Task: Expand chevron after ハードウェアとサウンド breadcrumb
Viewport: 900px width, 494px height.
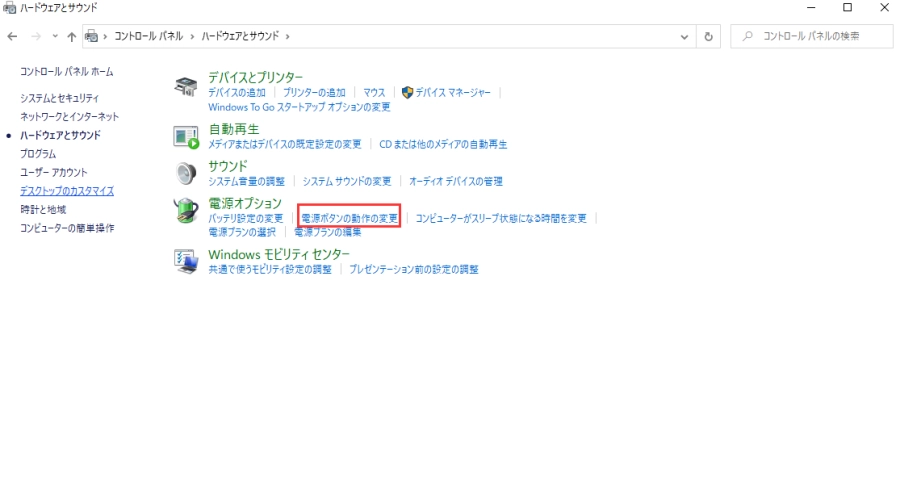Action: click(x=288, y=36)
